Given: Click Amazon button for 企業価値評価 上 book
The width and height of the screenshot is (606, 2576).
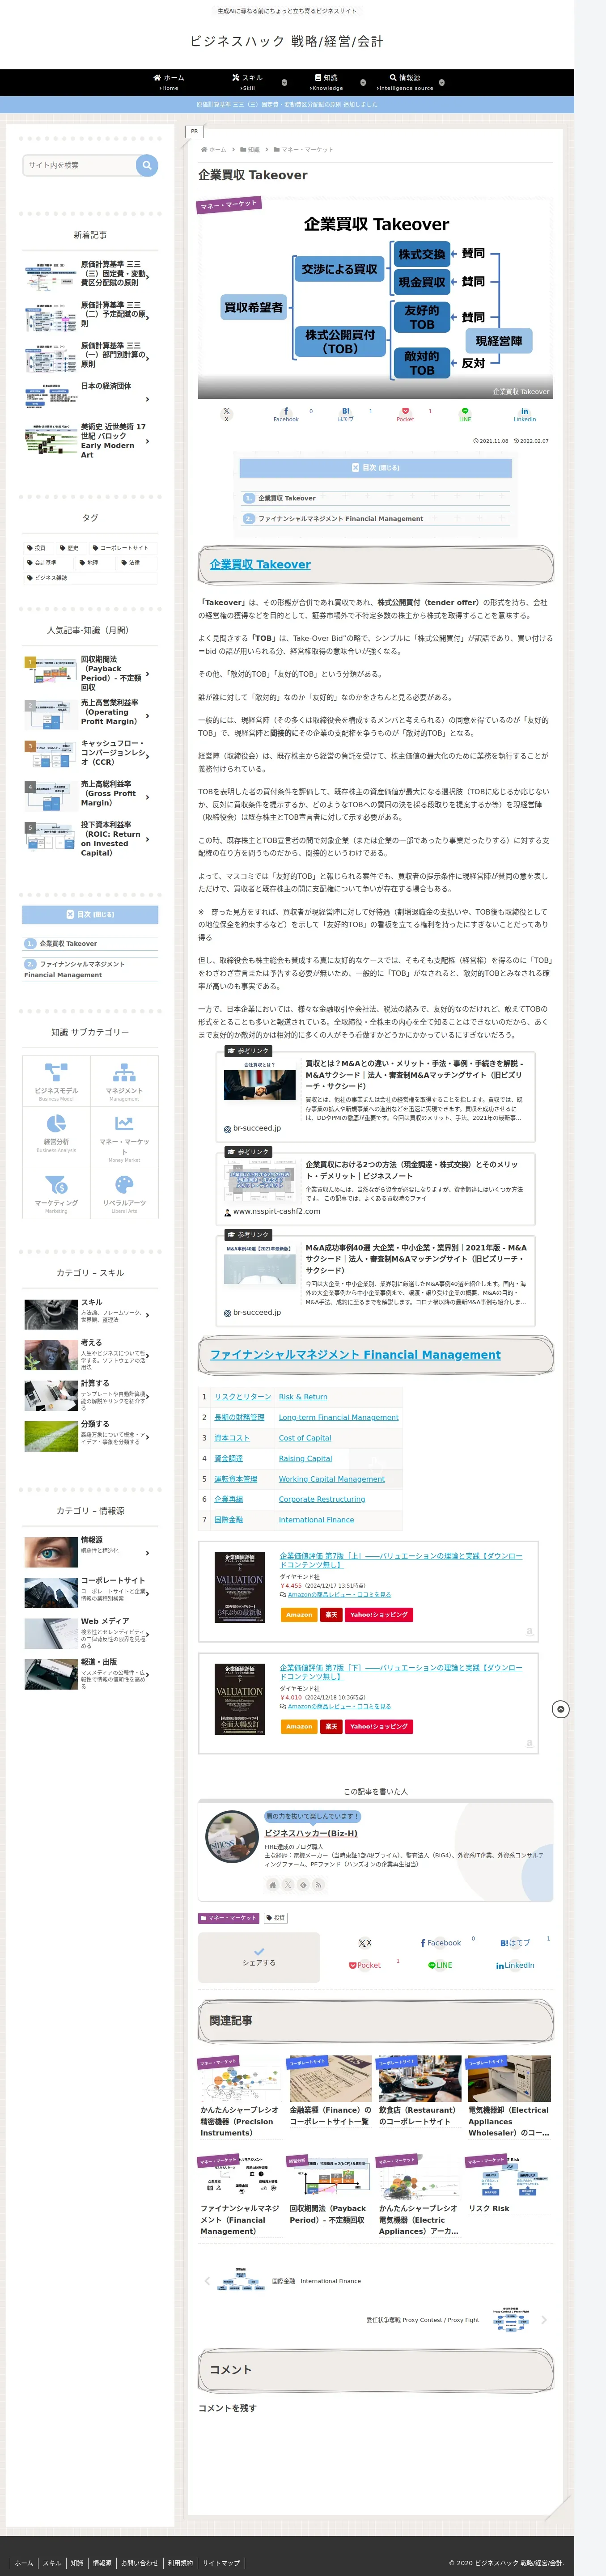Looking at the screenshot, I should tap(299, 1614).
